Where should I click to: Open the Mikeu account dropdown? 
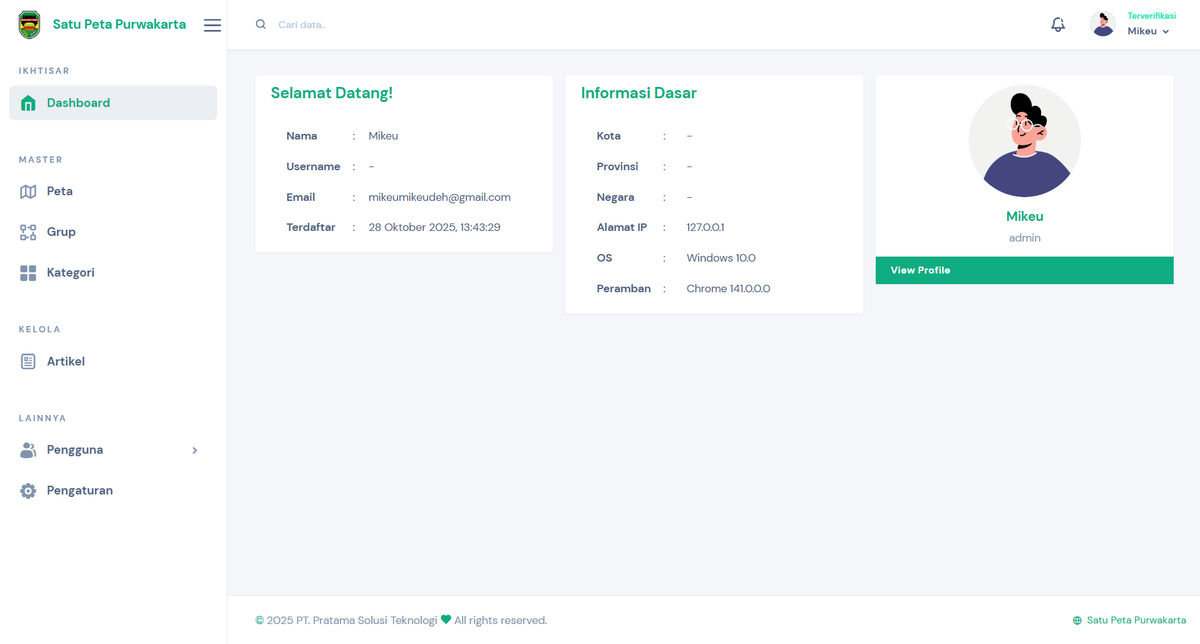tap(1148, 31)
